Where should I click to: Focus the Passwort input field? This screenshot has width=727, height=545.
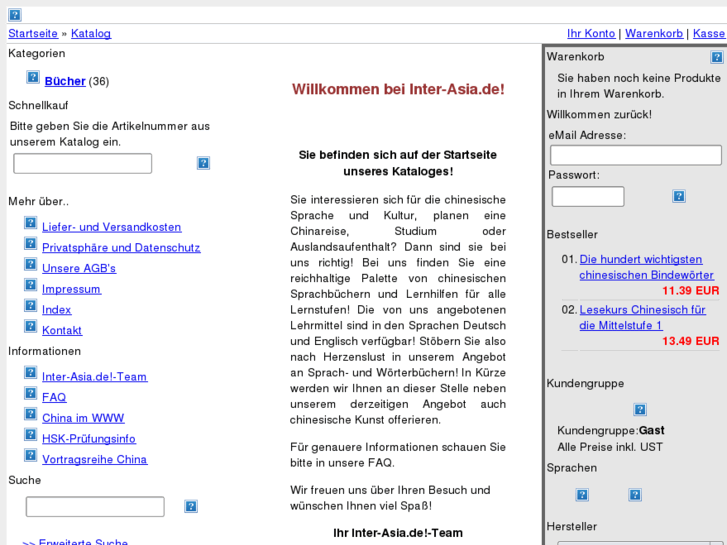click(588, 197)
